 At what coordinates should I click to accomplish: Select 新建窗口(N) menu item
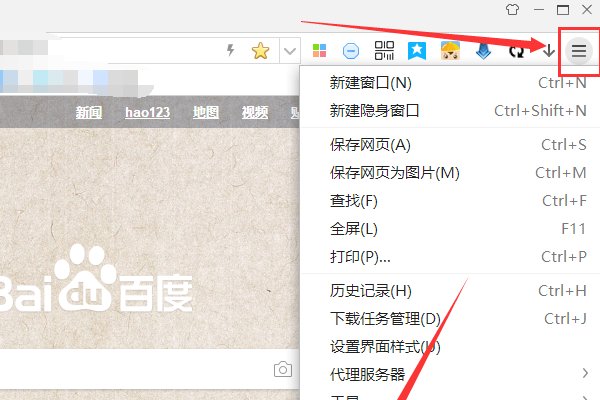pos(450,83)
